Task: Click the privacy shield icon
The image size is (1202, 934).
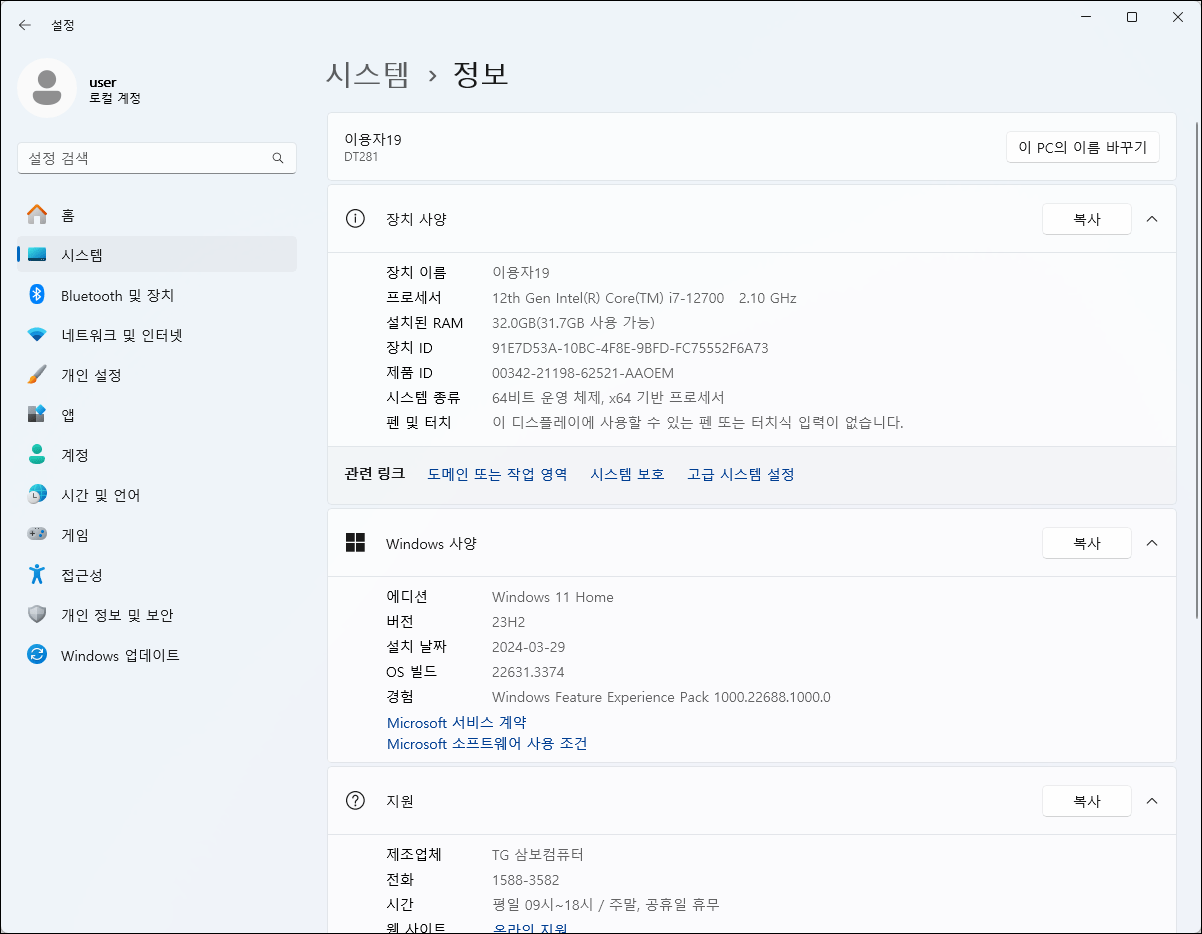Action: (37, 615)
